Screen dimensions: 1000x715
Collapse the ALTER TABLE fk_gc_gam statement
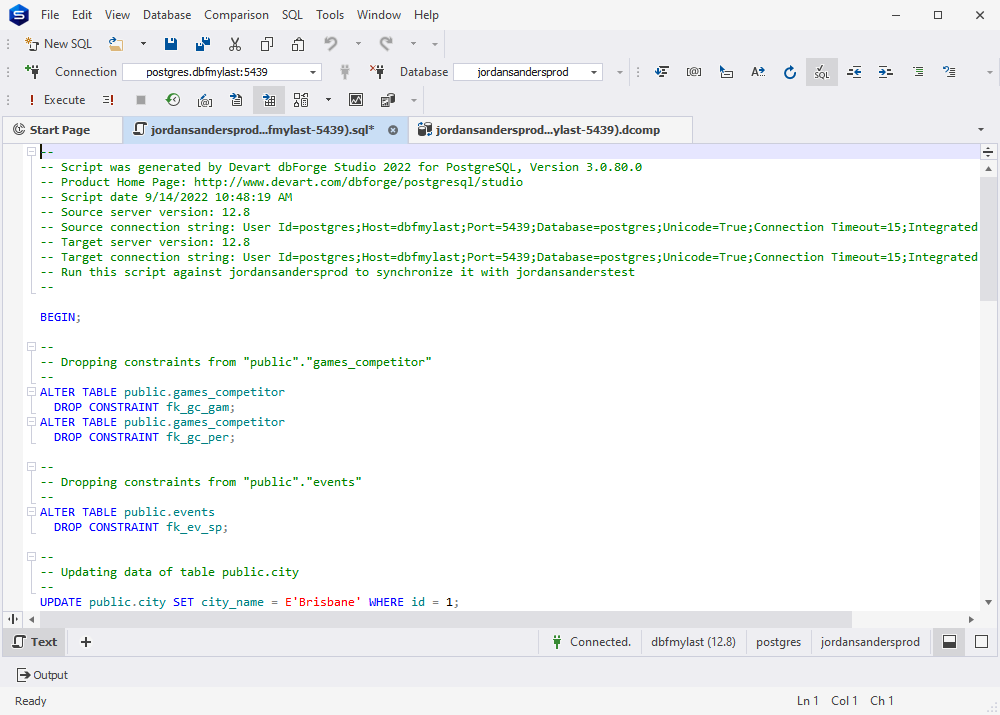tap(31, 392)
